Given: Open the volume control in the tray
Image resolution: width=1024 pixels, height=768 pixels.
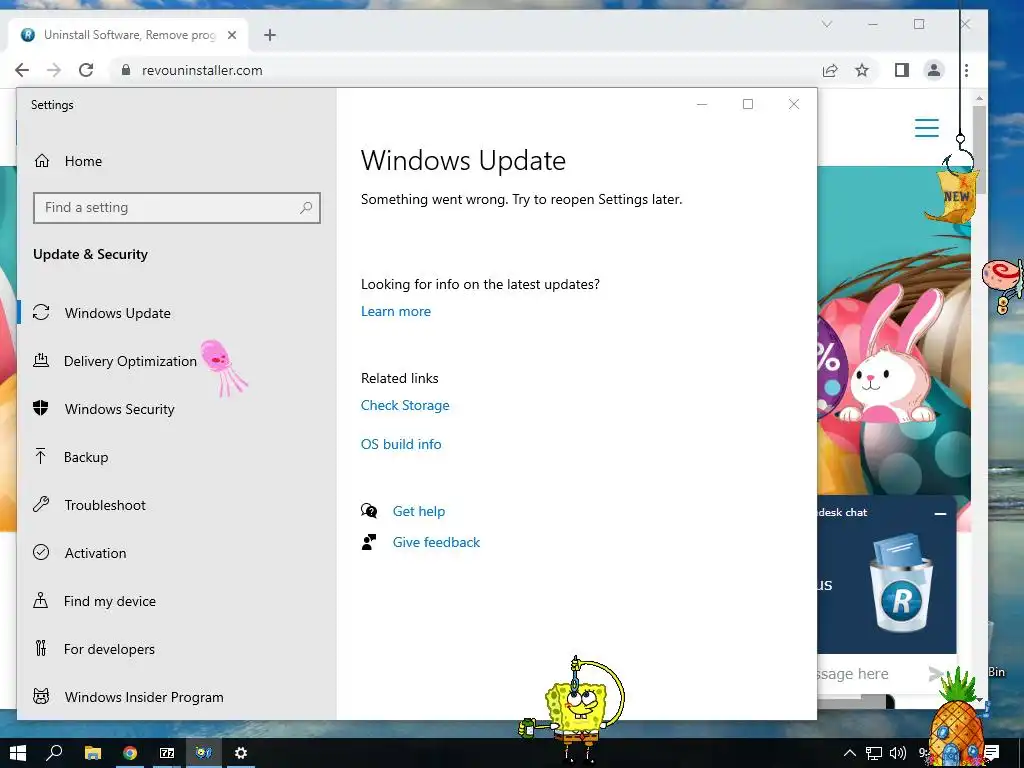Looking at the screenshot, I should coord(898,753).
